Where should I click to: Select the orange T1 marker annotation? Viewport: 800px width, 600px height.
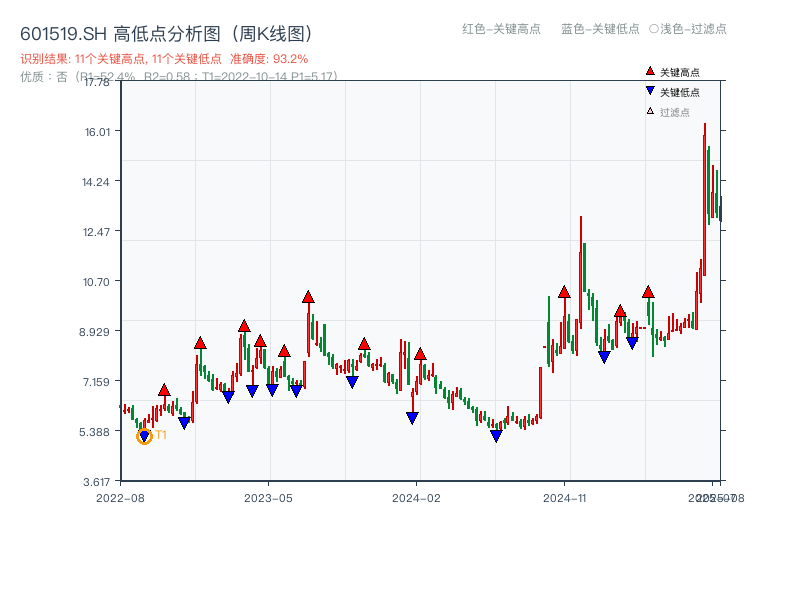coord(143,436)
